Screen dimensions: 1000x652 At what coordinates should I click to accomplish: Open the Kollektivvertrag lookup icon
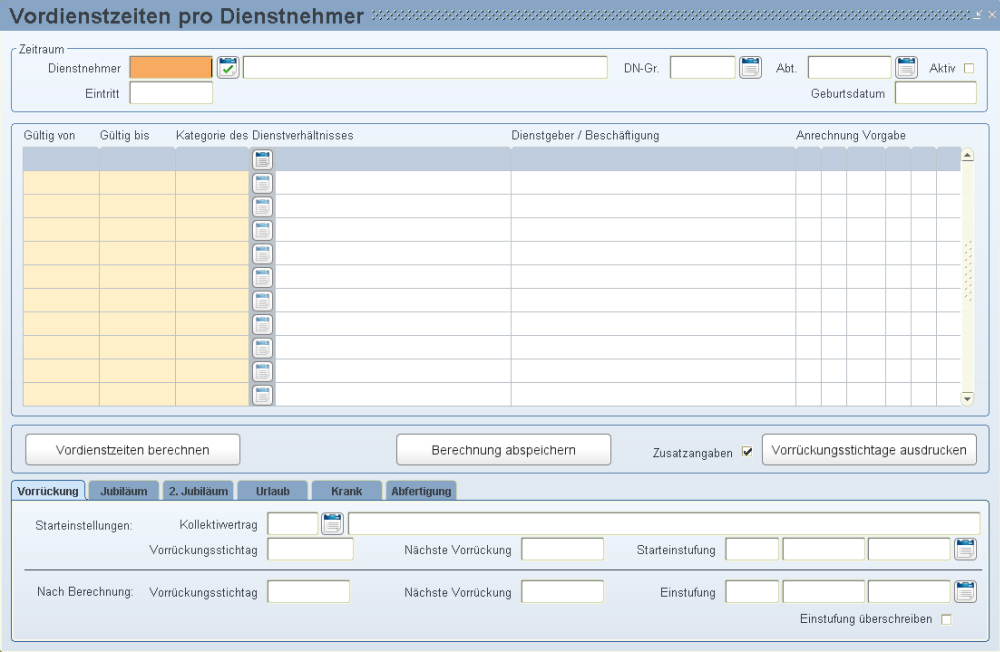(332, 524)
